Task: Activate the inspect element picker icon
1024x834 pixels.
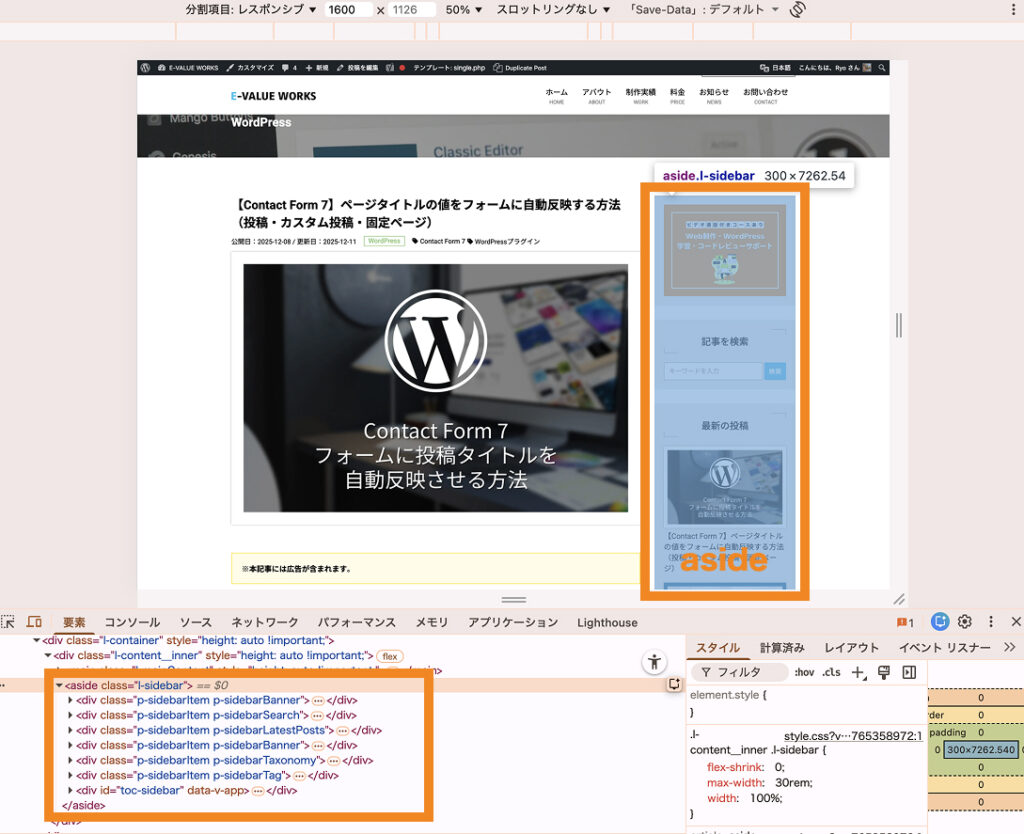Action: click(x=9, y=622)
